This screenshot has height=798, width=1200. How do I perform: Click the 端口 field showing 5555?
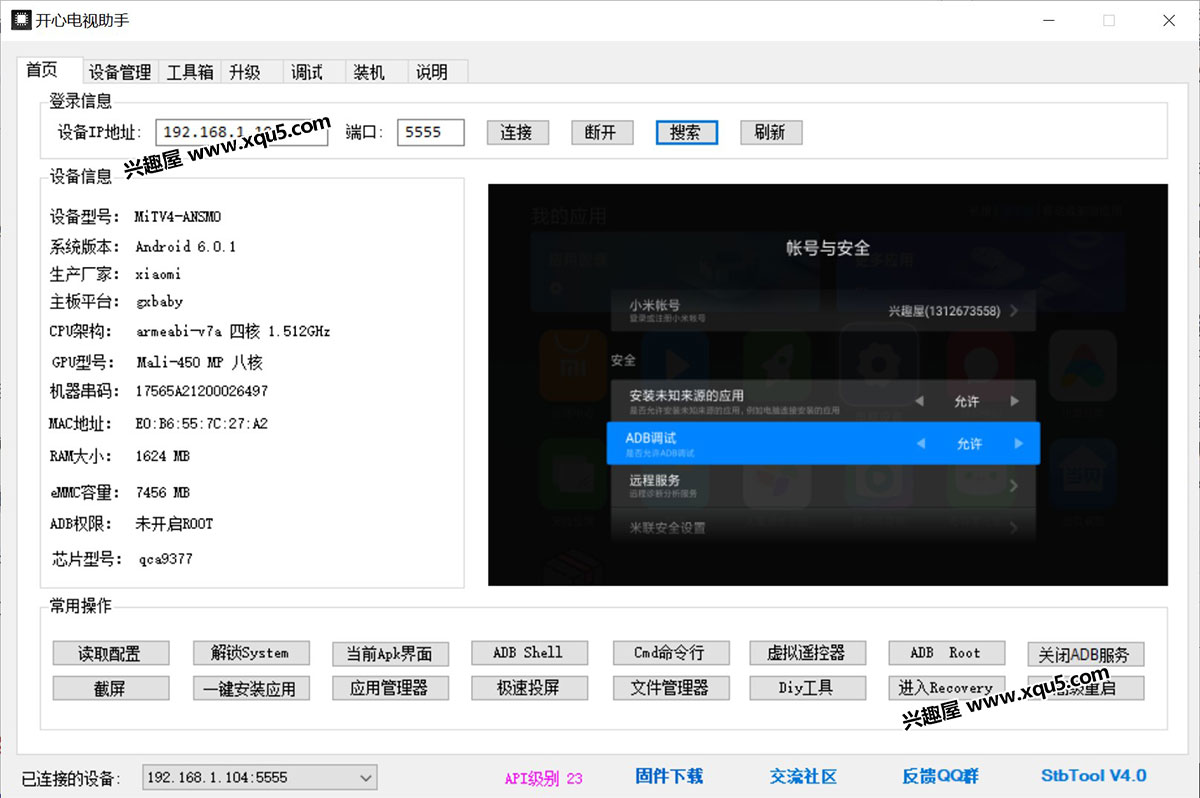click(431, 132)
